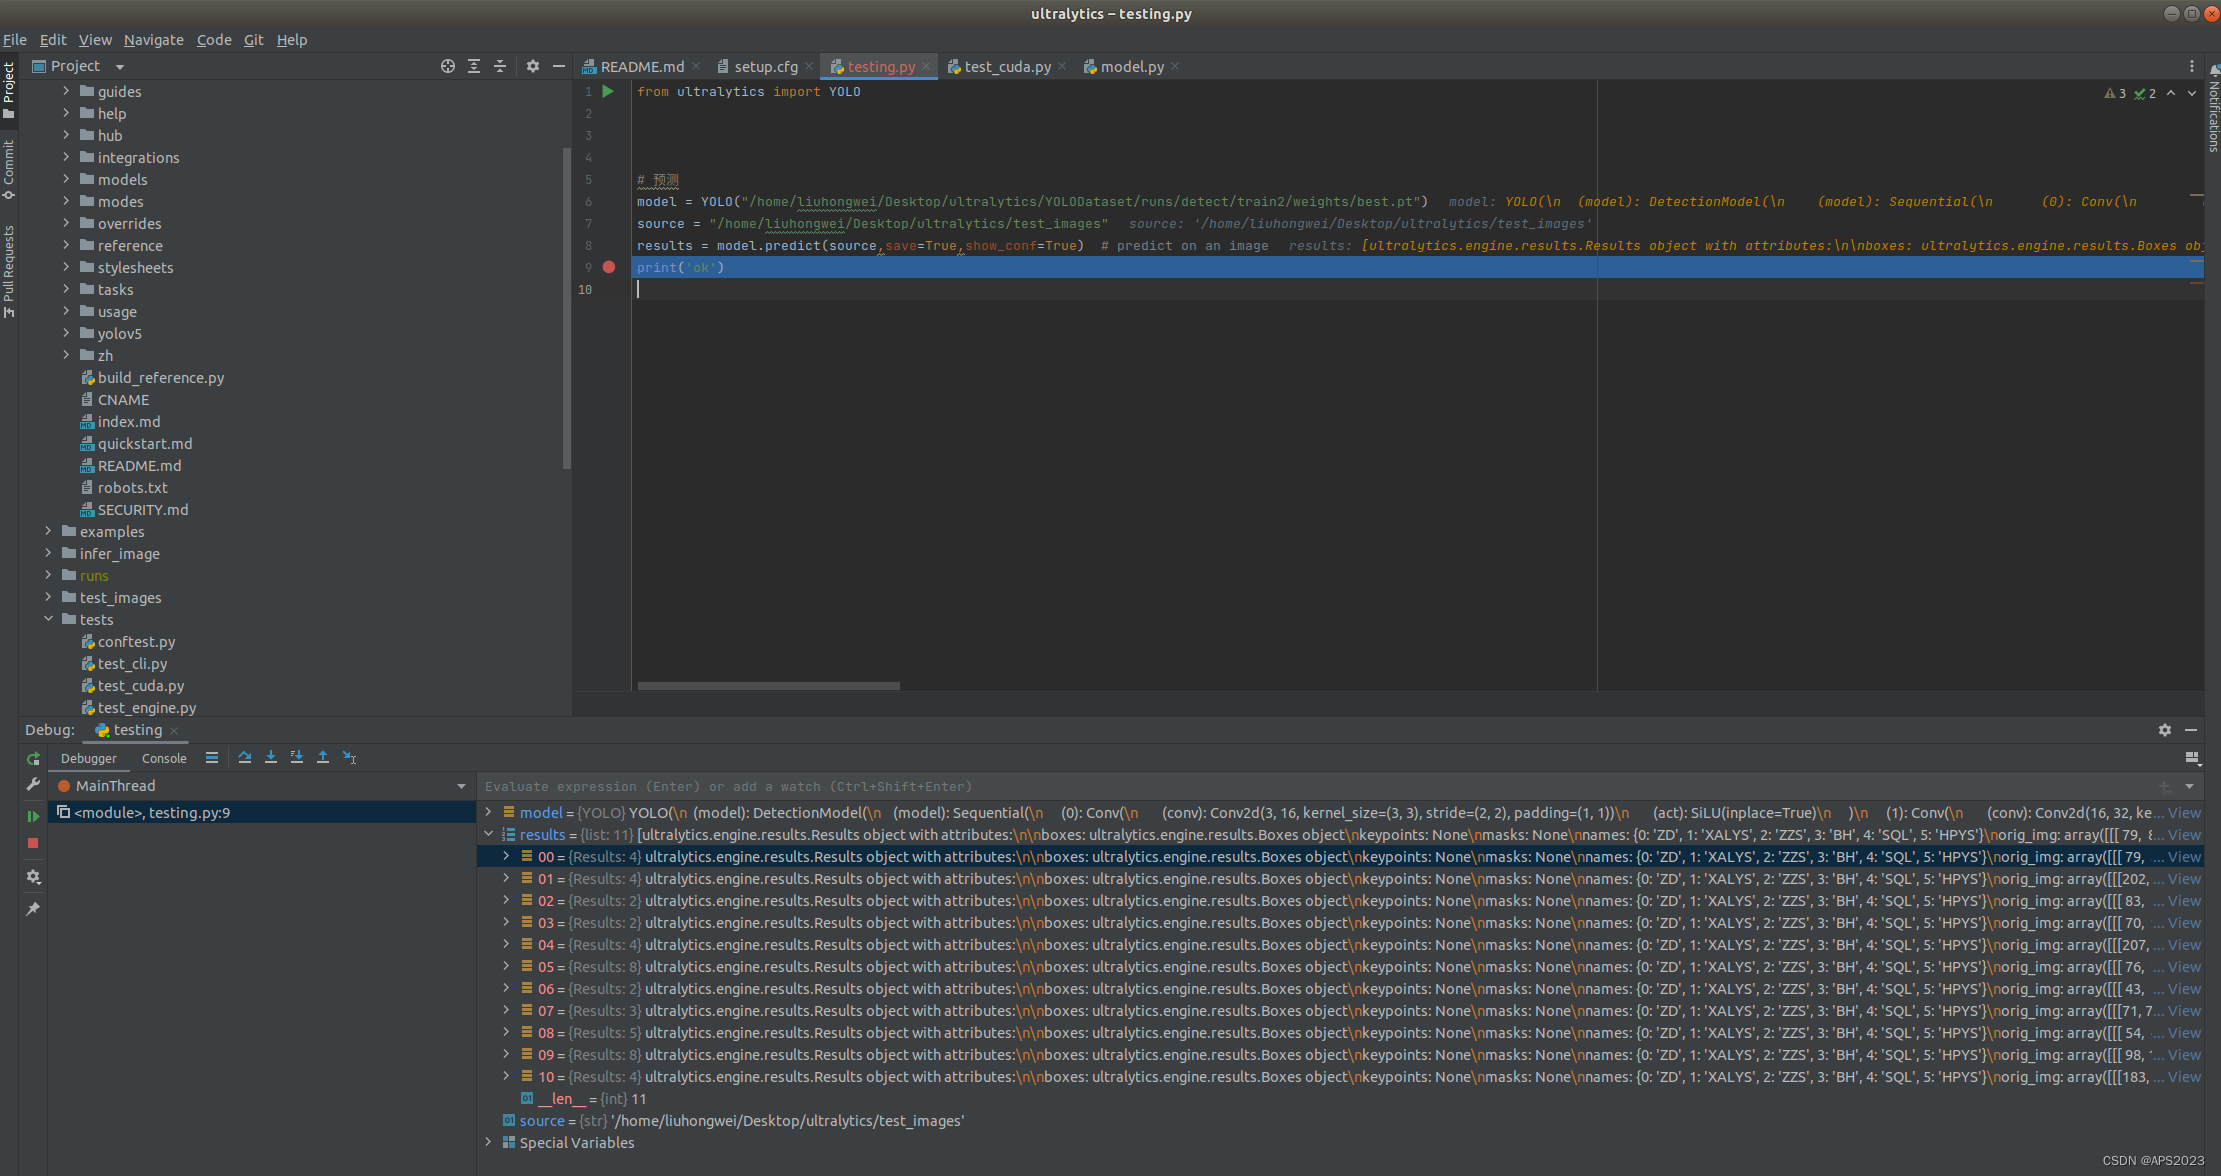Switch to the test_cuda.py editor tab
The height and width of the screenshot is (1176, 2221).
(x=1006, y=67)
